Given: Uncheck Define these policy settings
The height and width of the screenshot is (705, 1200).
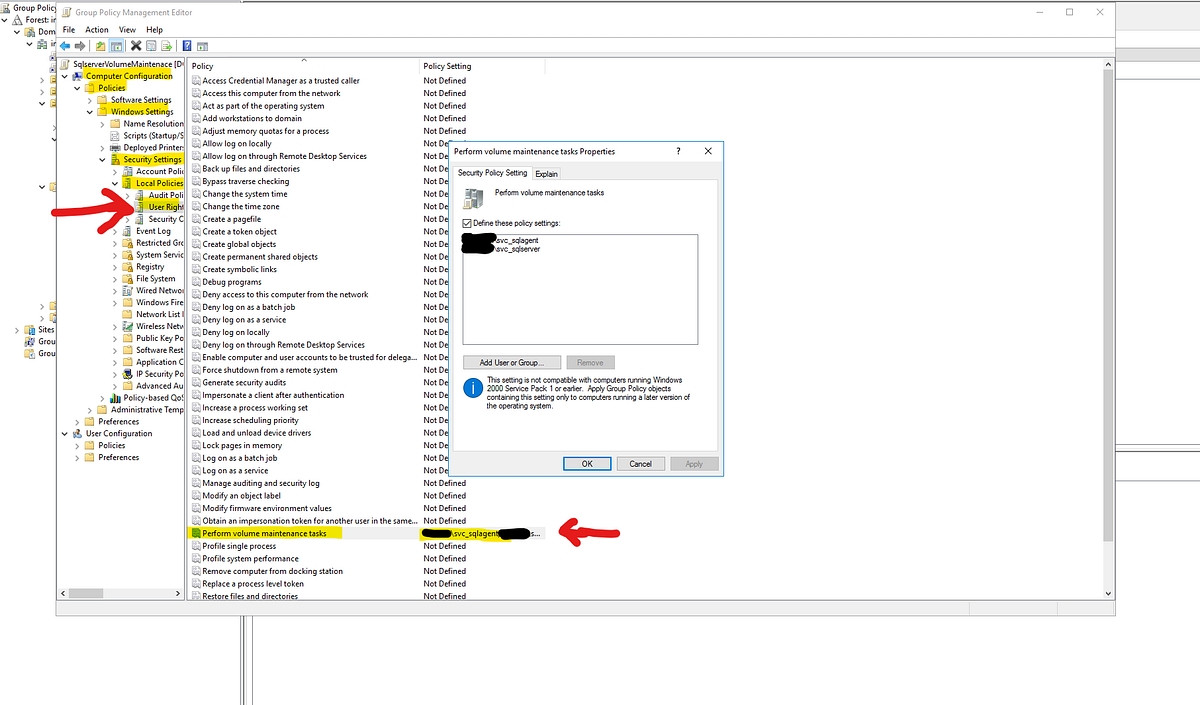Looking at the screenshot, I should pyautogui.click(x=466, y=223).
